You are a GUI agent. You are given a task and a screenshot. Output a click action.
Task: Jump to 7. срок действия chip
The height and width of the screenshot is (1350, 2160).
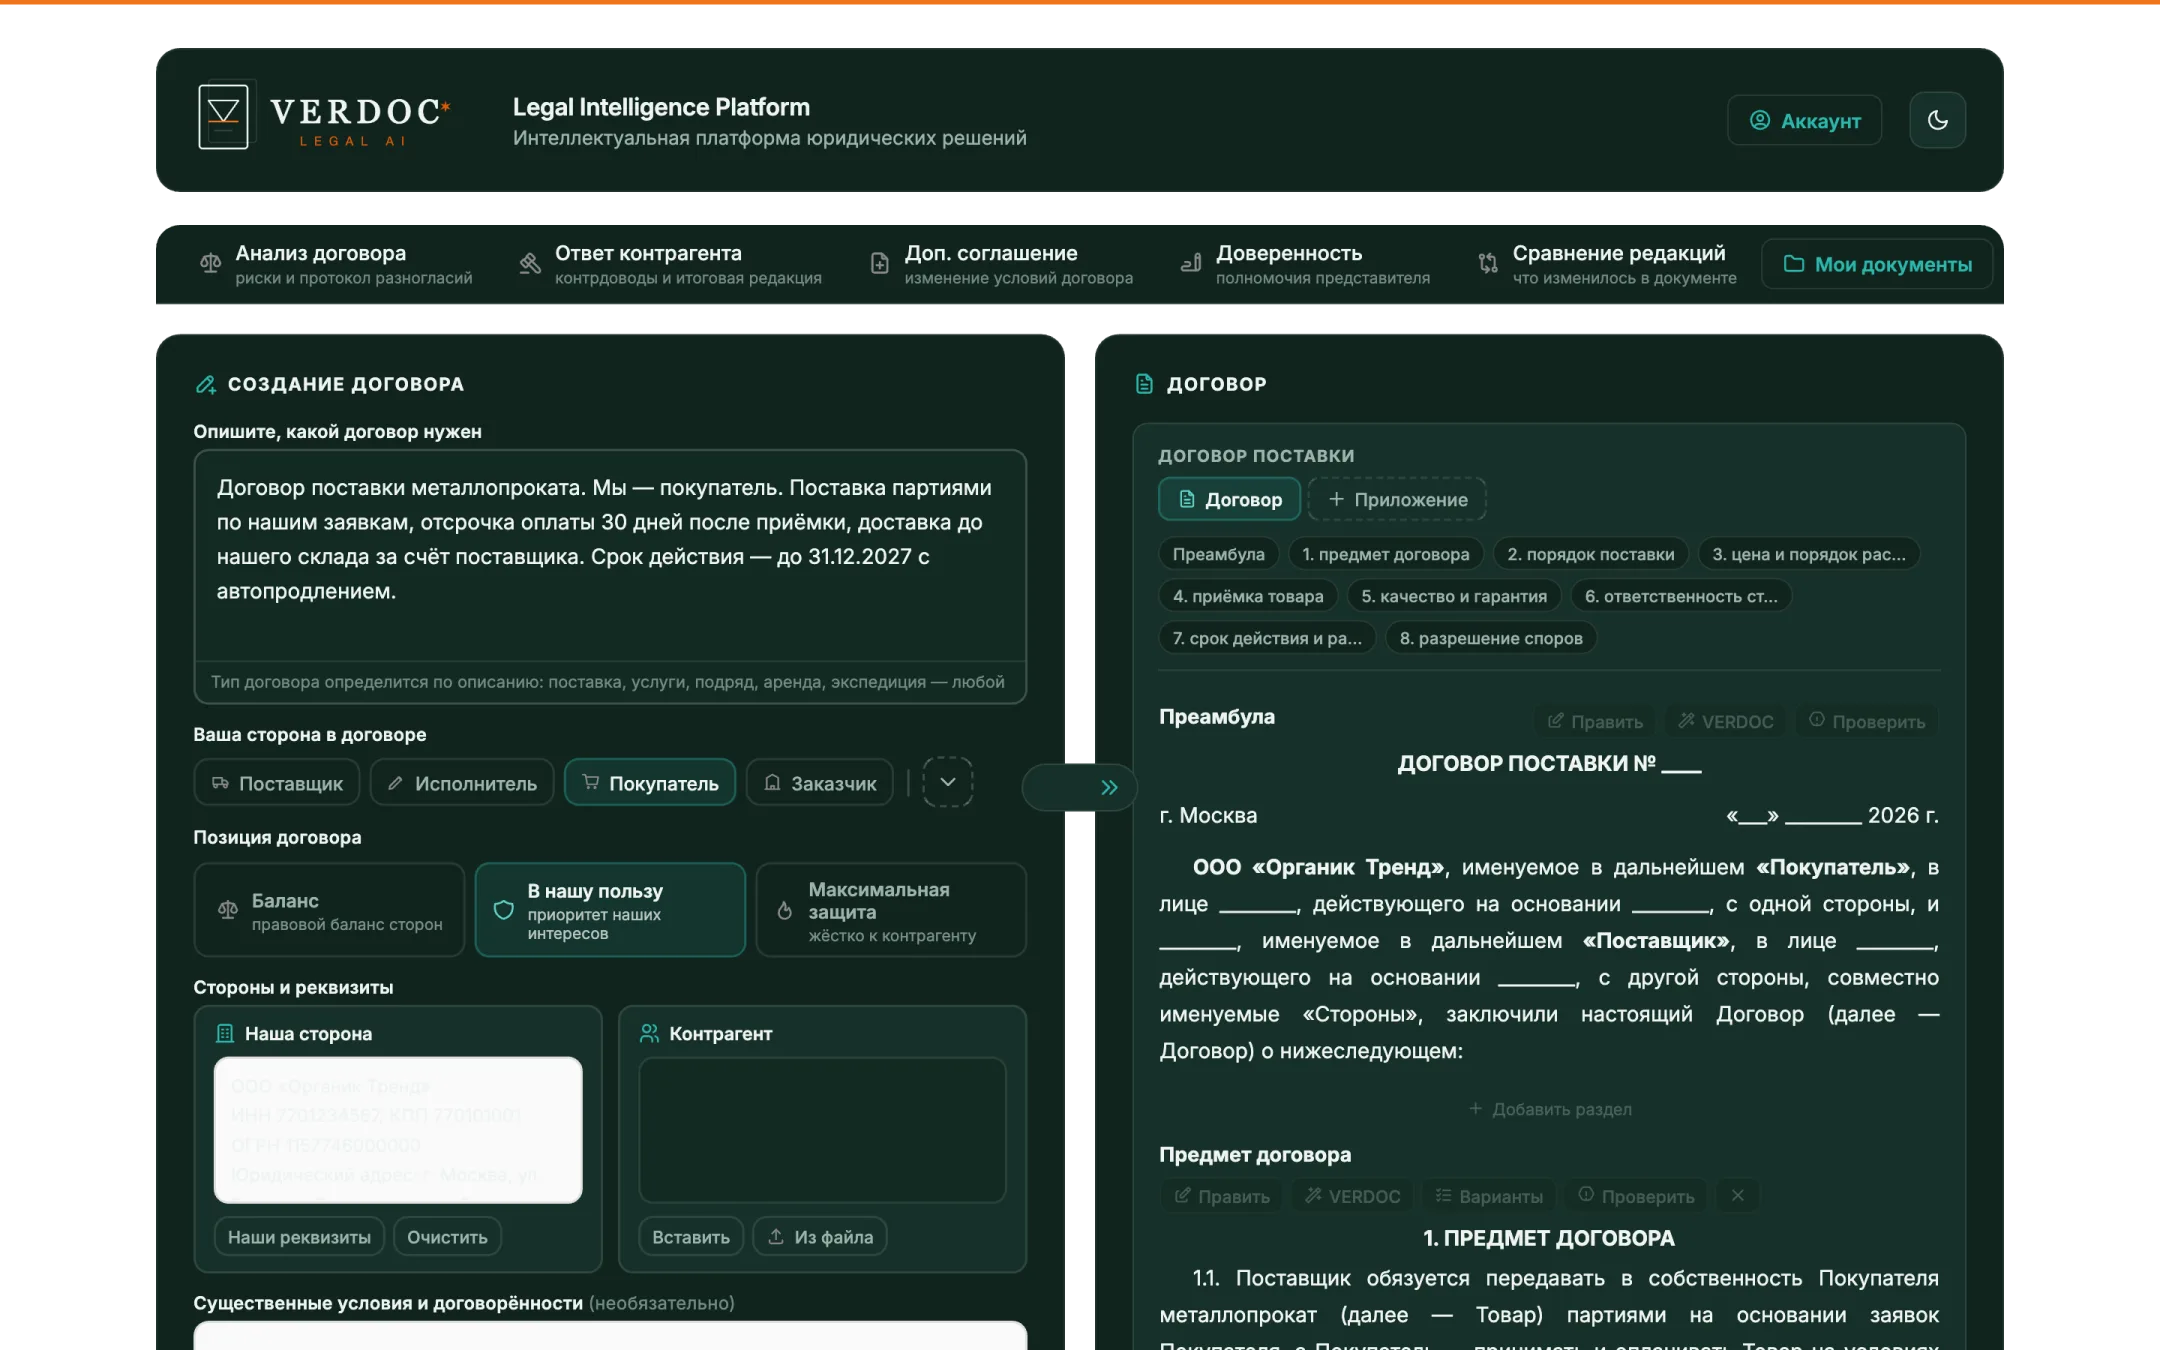(1267, 638)
